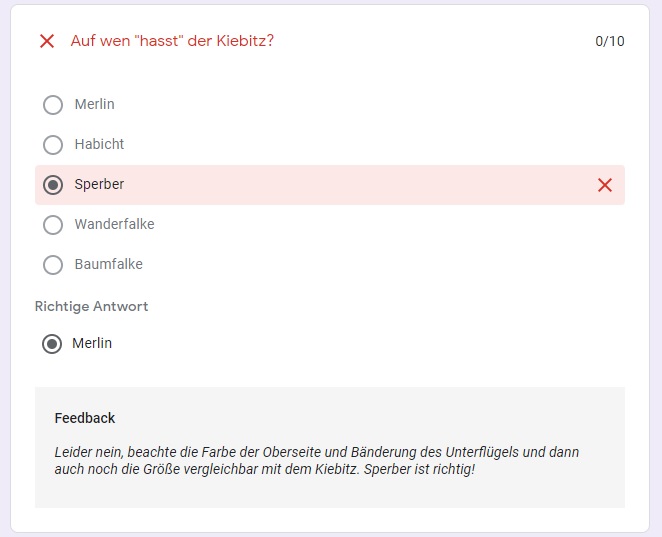Click the question title 'Auf wen hasst der Kiebitz?'

[x=172, y=41]
